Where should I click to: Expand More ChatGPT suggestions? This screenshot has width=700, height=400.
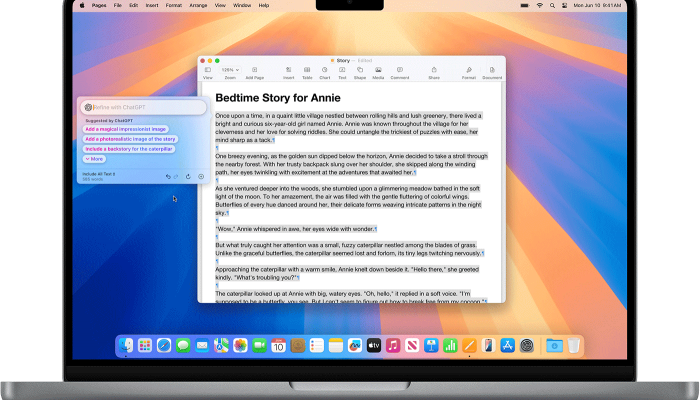click(x=94, y=158)
